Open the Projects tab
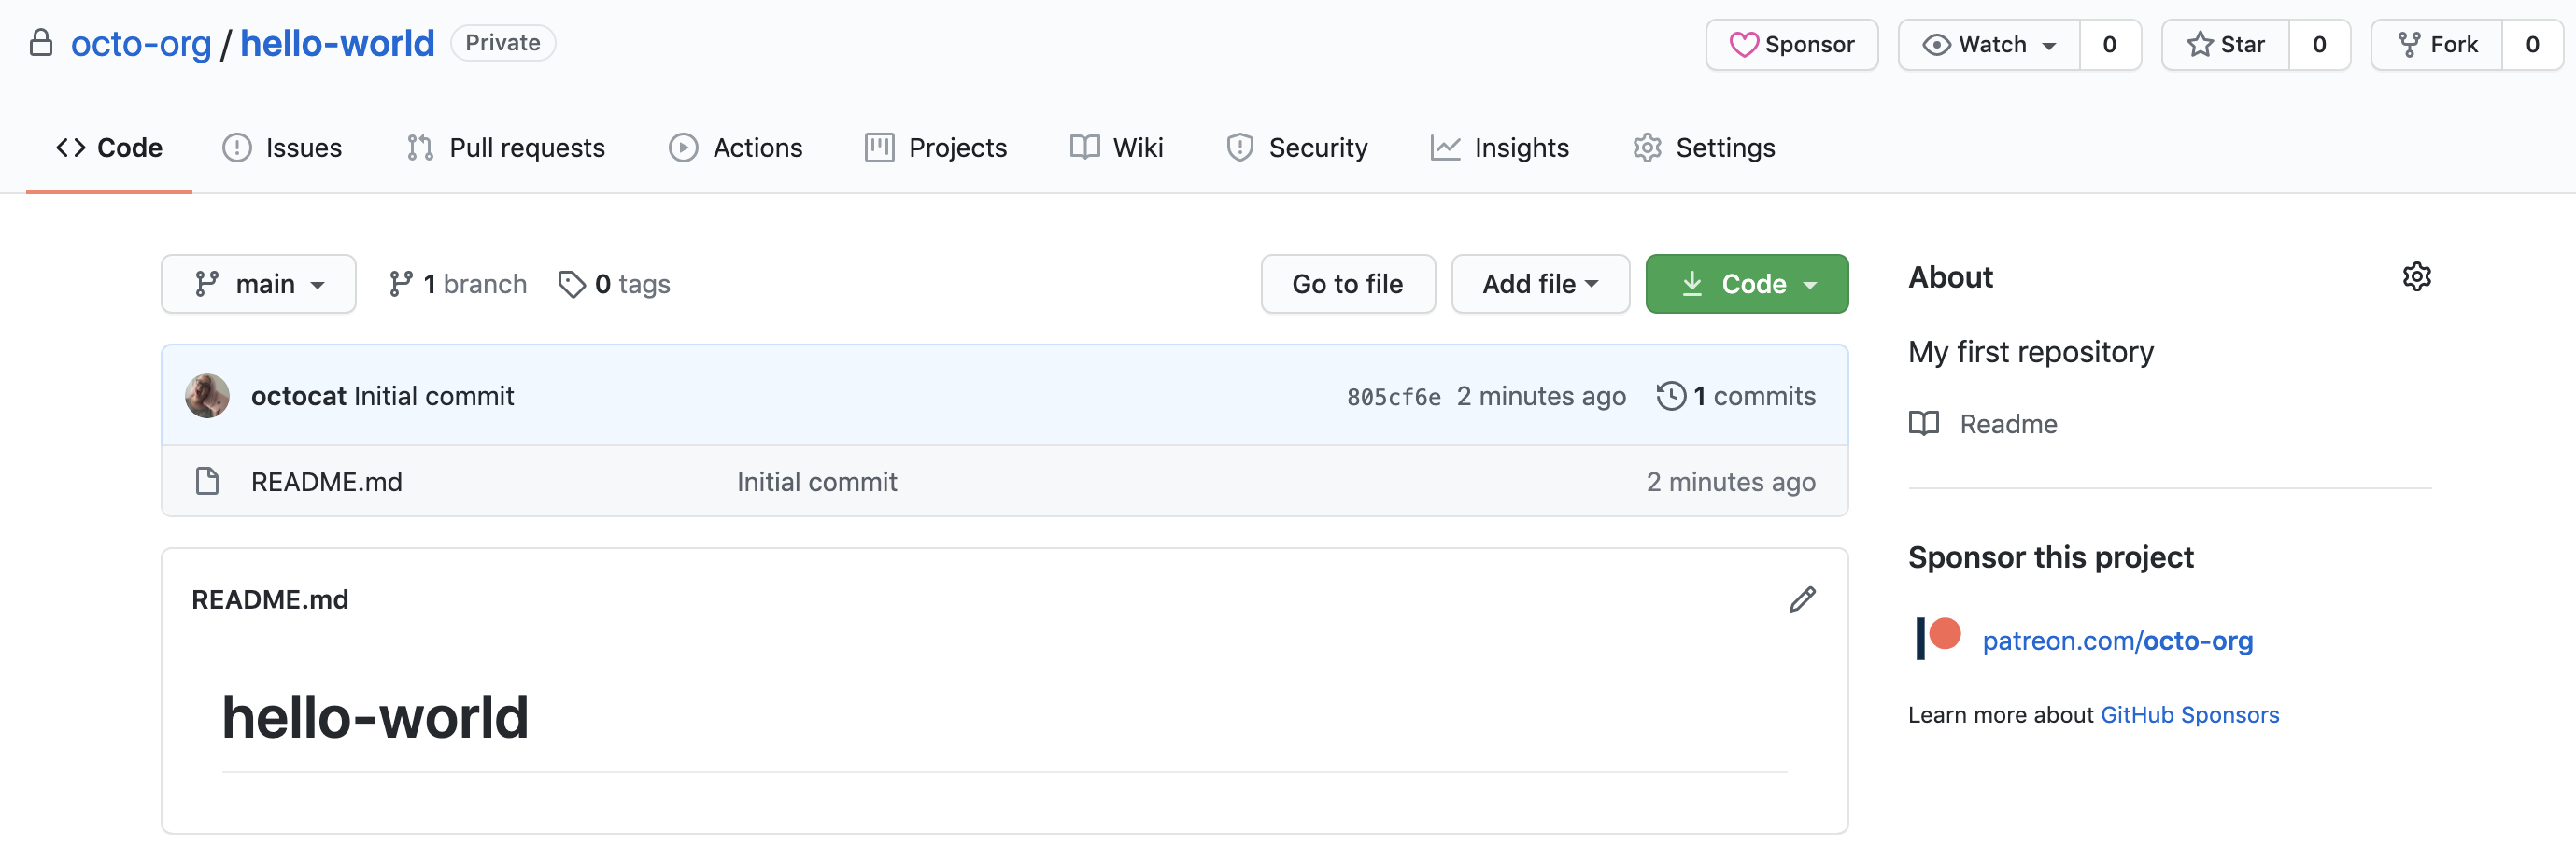The width and height of the screenshot is (2576, 859). [x=936, y=148]
